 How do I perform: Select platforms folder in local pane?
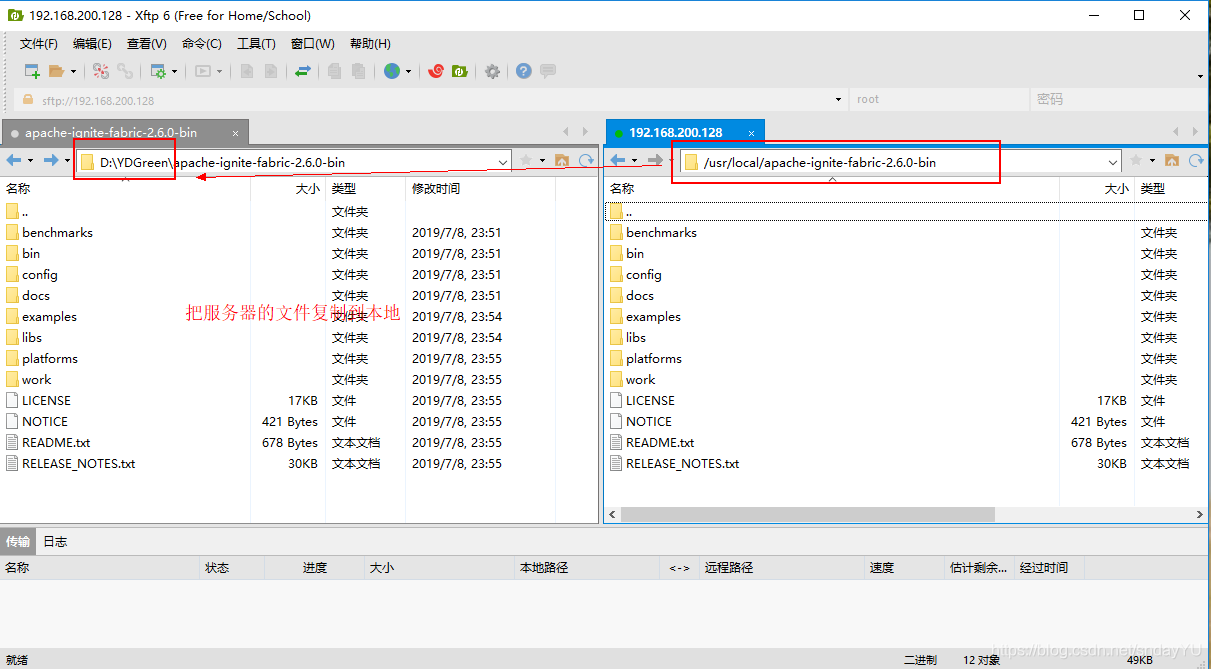click(50, 358)
